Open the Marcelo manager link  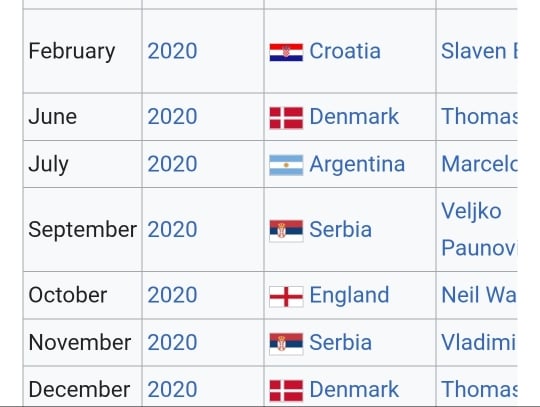click(x=479, y=164)
